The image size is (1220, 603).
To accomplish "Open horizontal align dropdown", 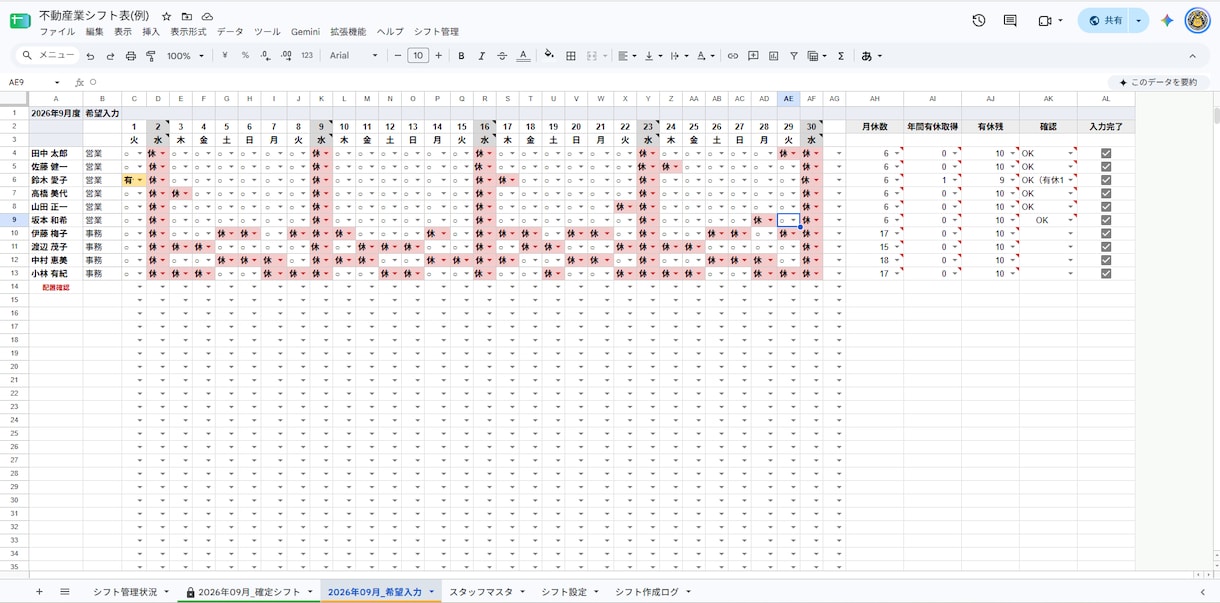I will pos(626,56).
